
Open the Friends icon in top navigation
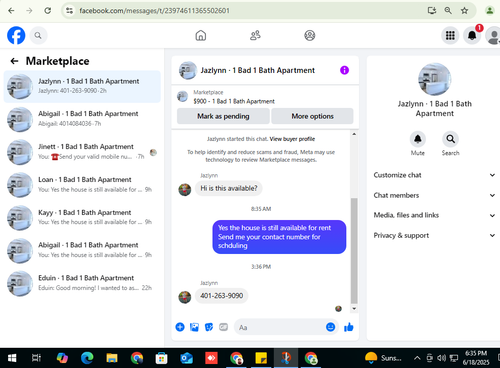[x=255, y=35]
